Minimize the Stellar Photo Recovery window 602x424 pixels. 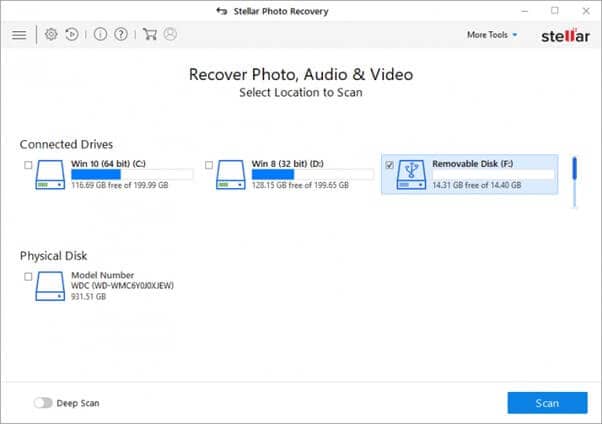coord(524,11)
